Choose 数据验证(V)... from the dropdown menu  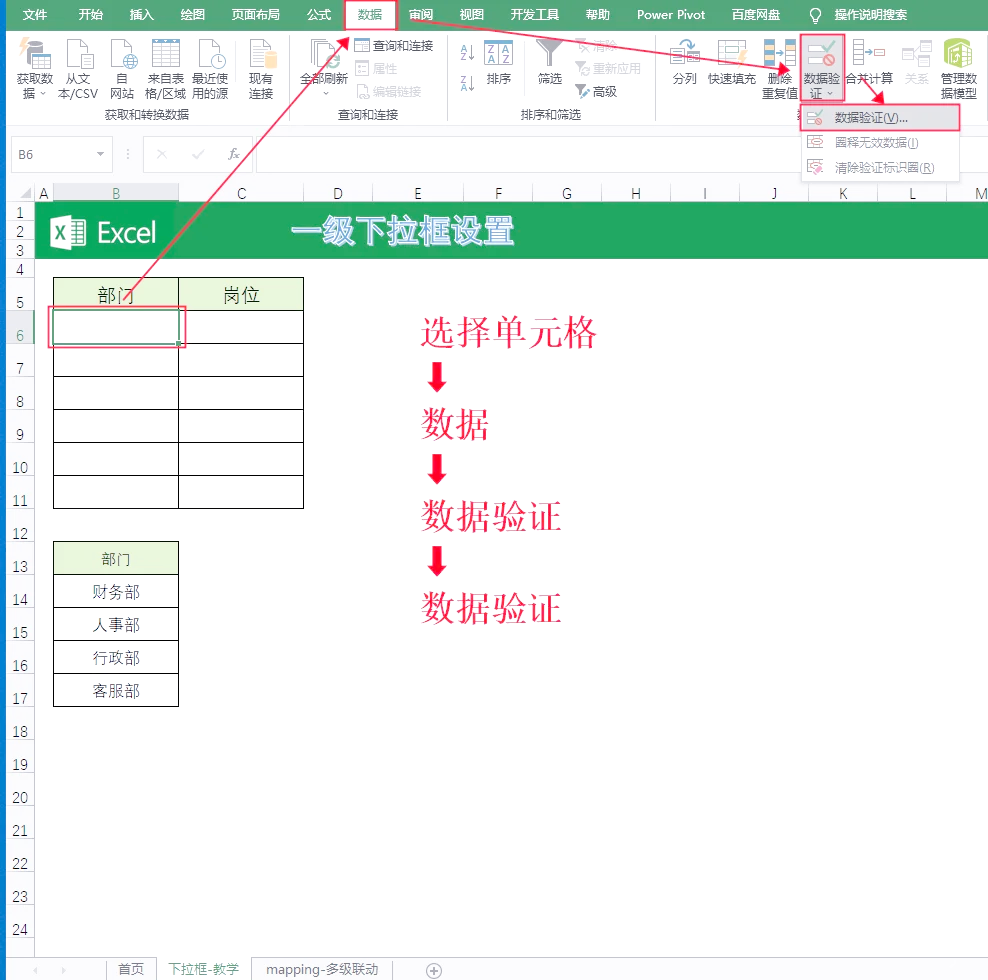[x=880, y=118]
